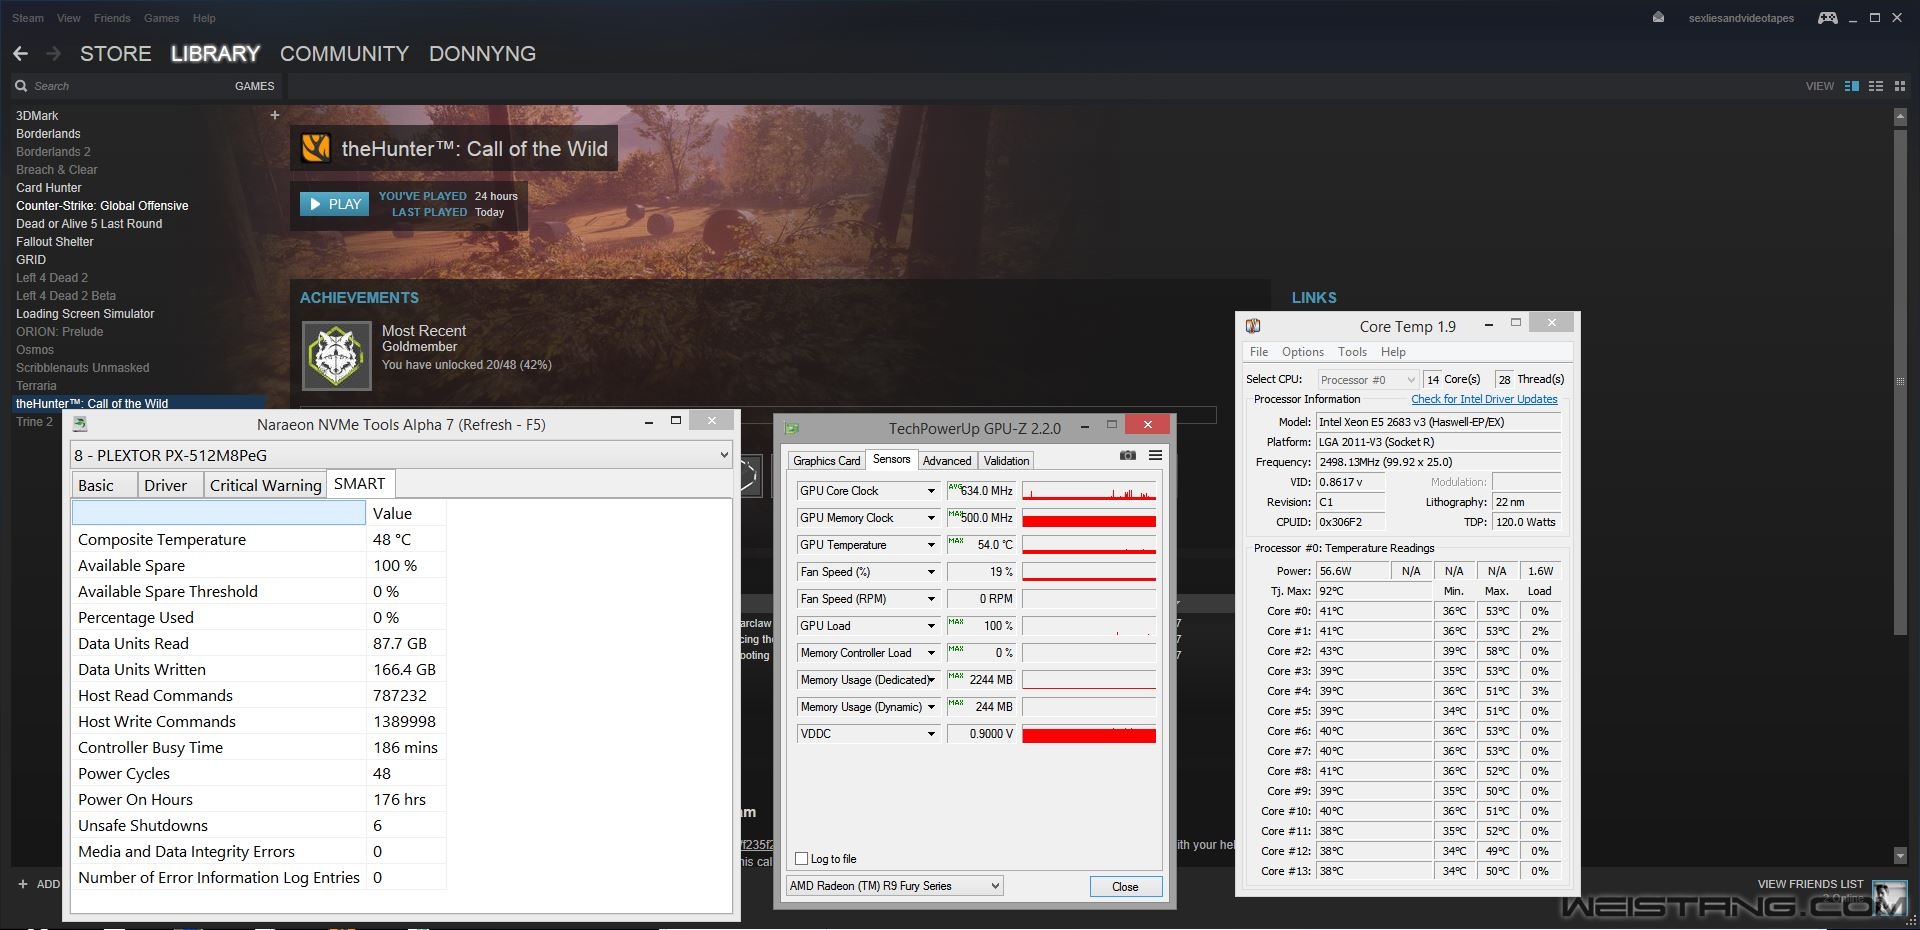Switch library to list view icon

click(1876, 86)
